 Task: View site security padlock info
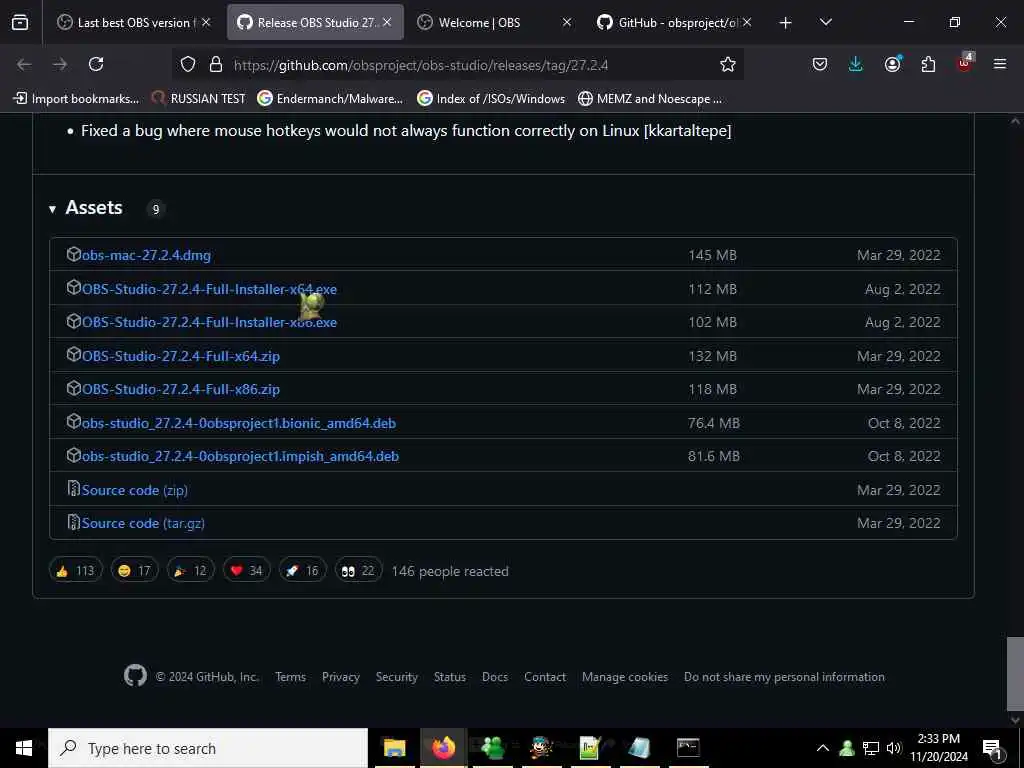[x=216, y=64]
